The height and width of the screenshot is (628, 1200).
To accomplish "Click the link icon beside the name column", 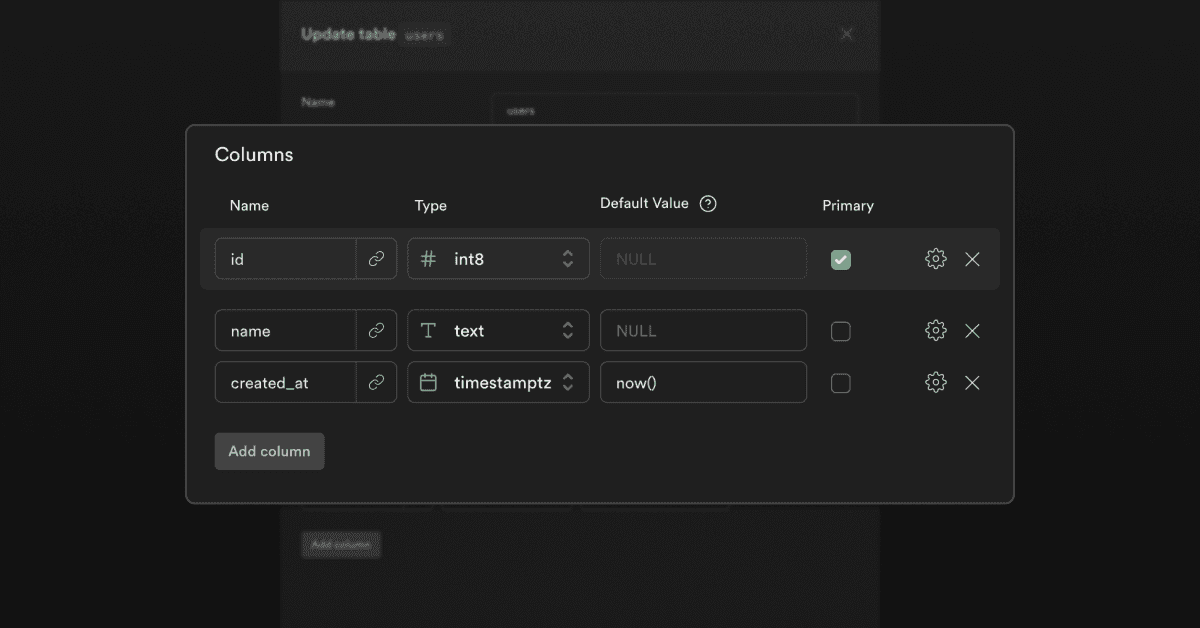I will 376,331.
